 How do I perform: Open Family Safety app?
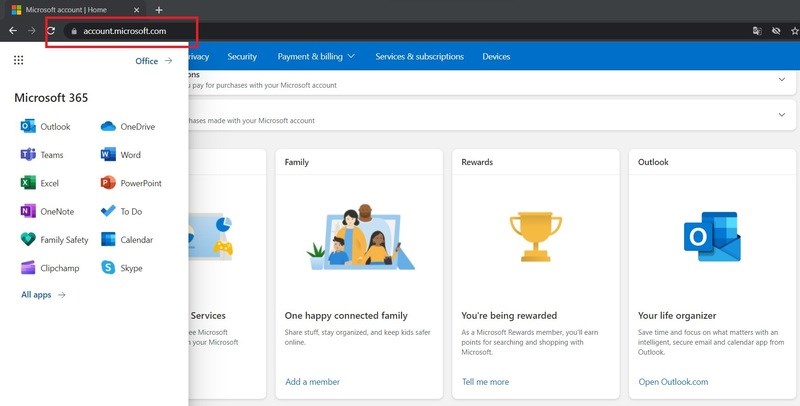54,240
